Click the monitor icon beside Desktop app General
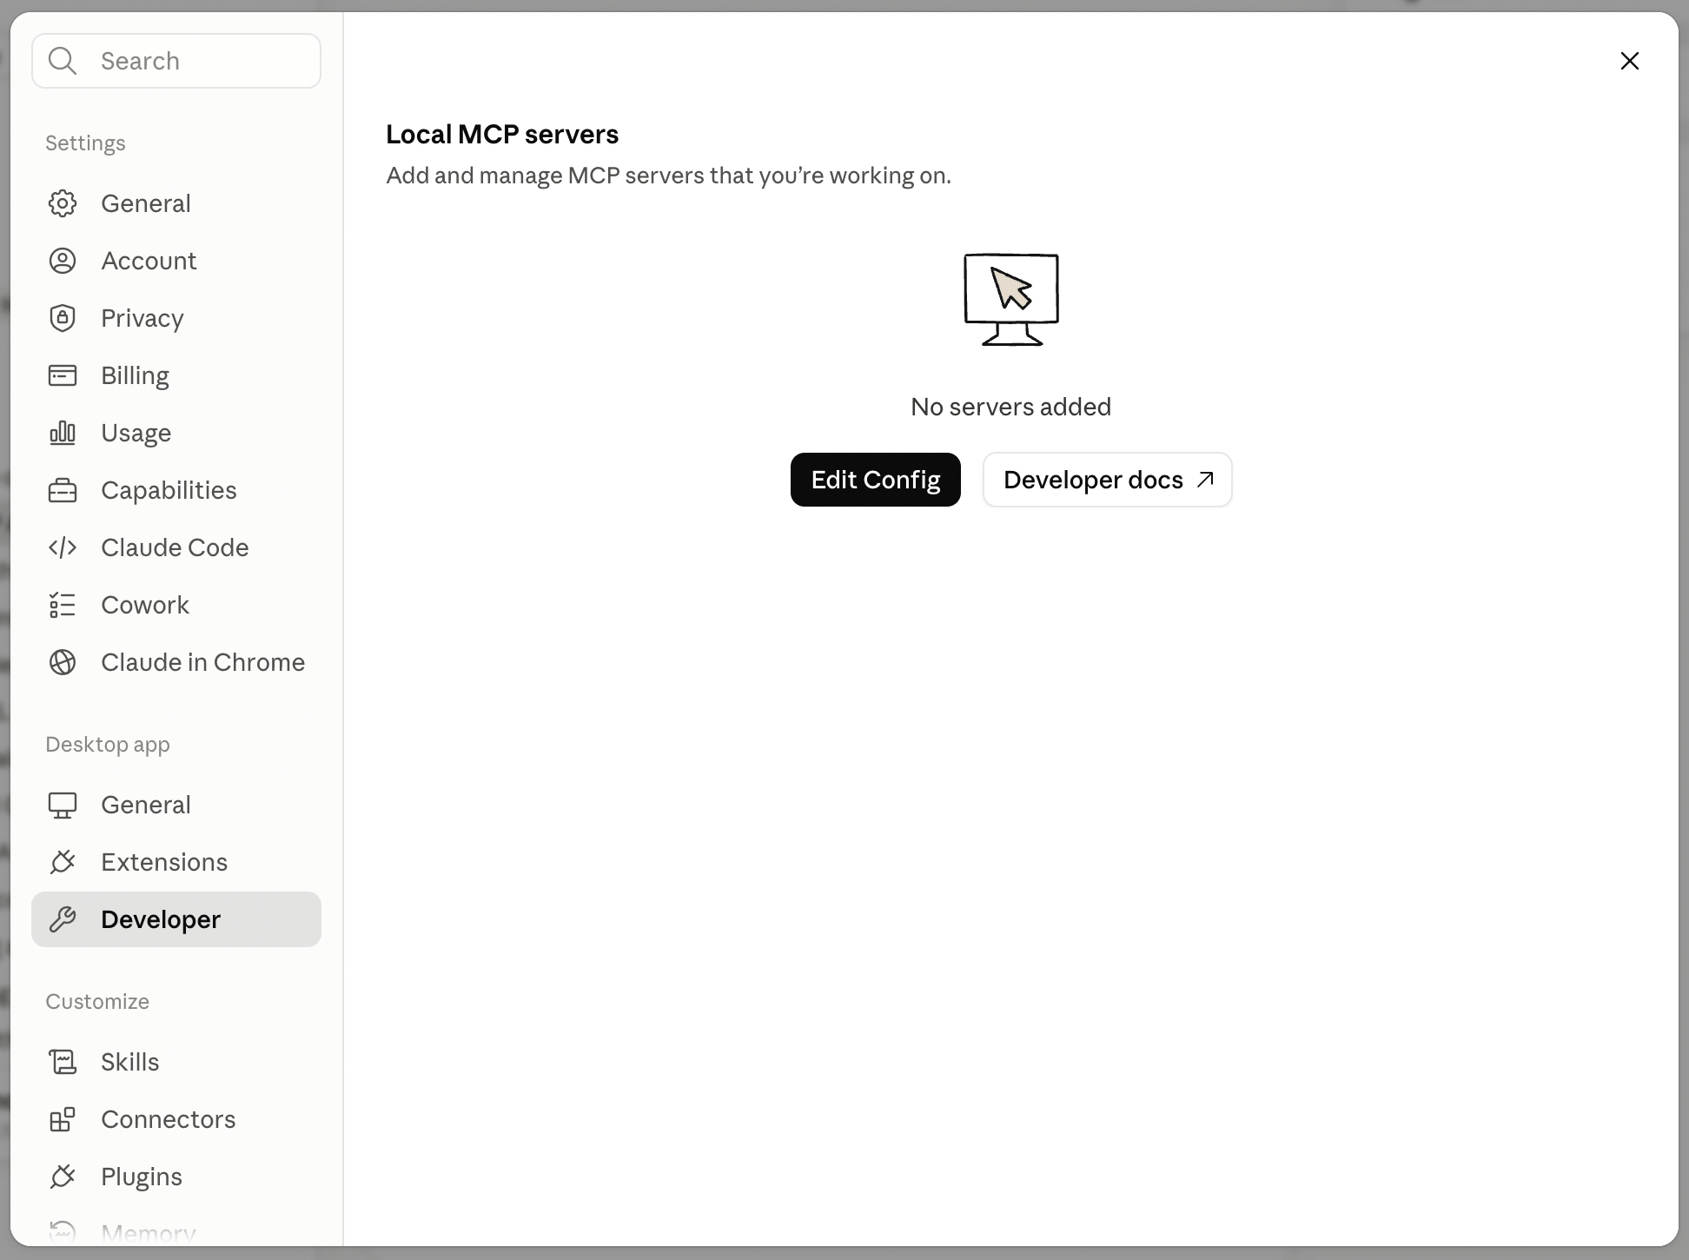The height and width of the screenshot is (1260, 1689). [62, 805]
